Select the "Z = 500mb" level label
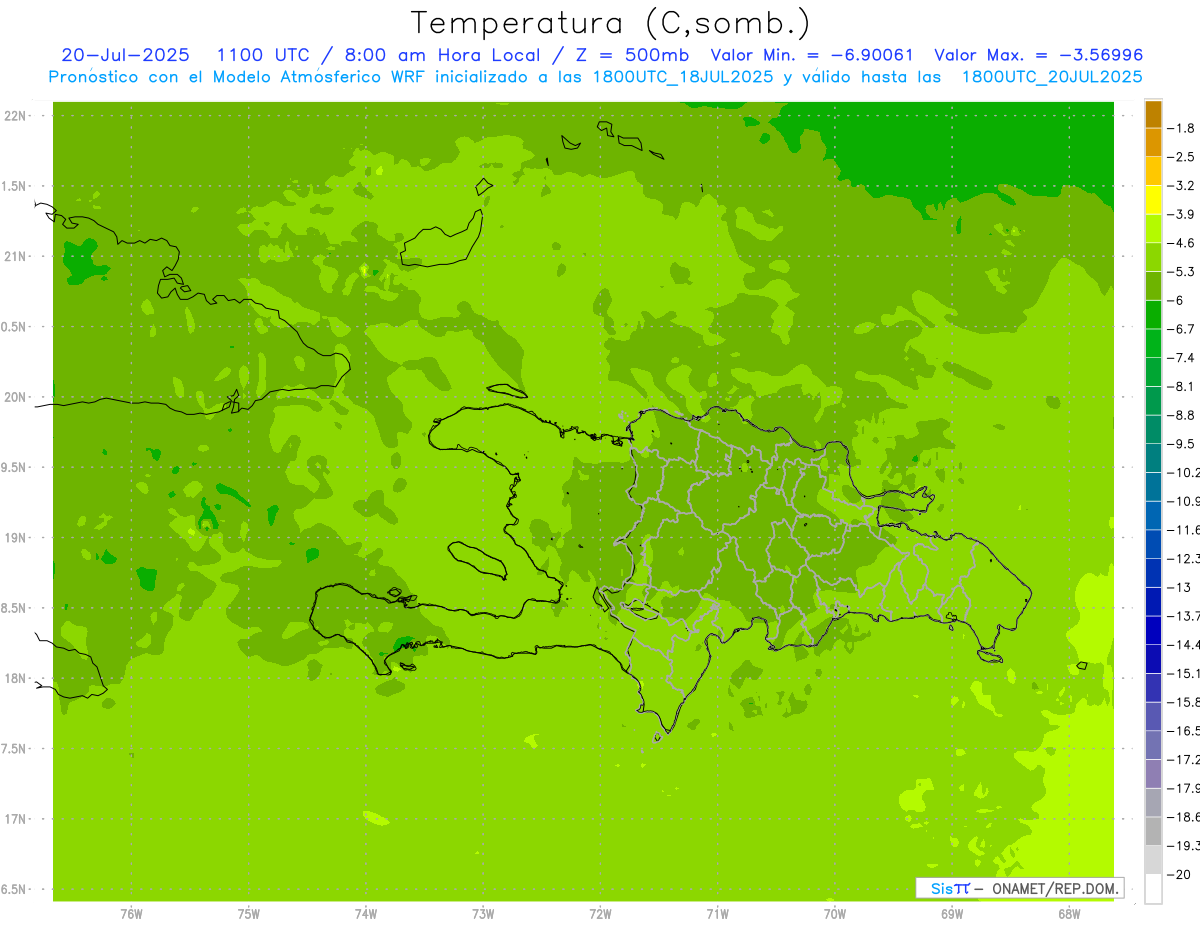1200x927 pixels. (x=632, y=55)
